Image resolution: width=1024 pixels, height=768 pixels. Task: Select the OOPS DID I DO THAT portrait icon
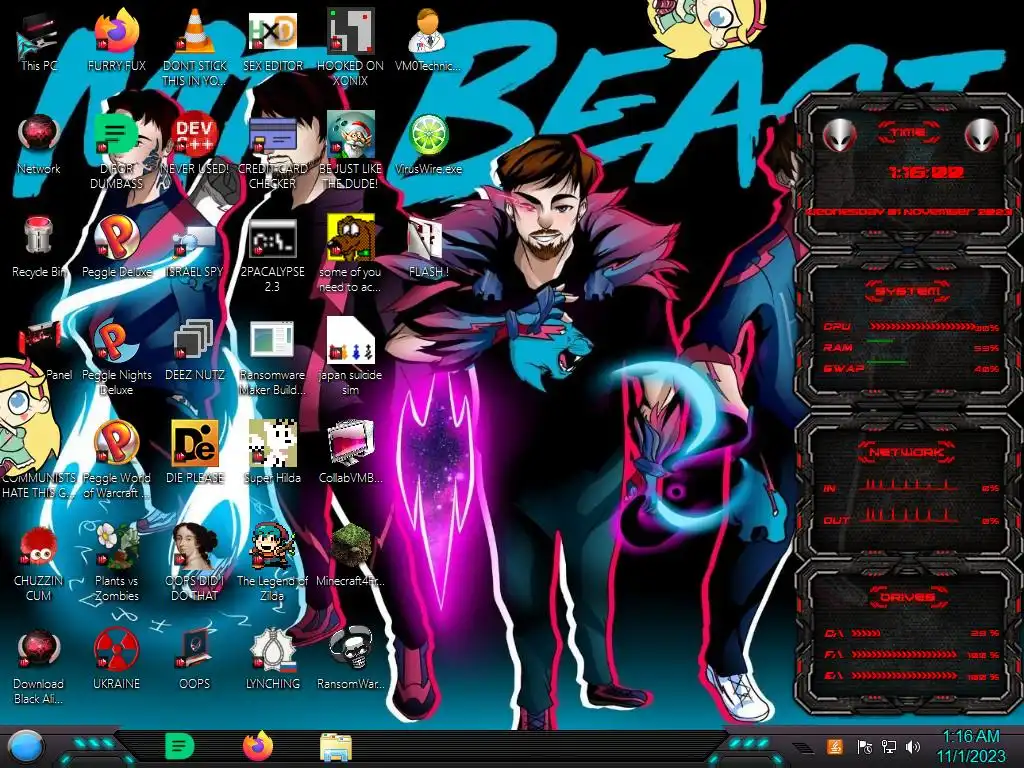(195, 563)
